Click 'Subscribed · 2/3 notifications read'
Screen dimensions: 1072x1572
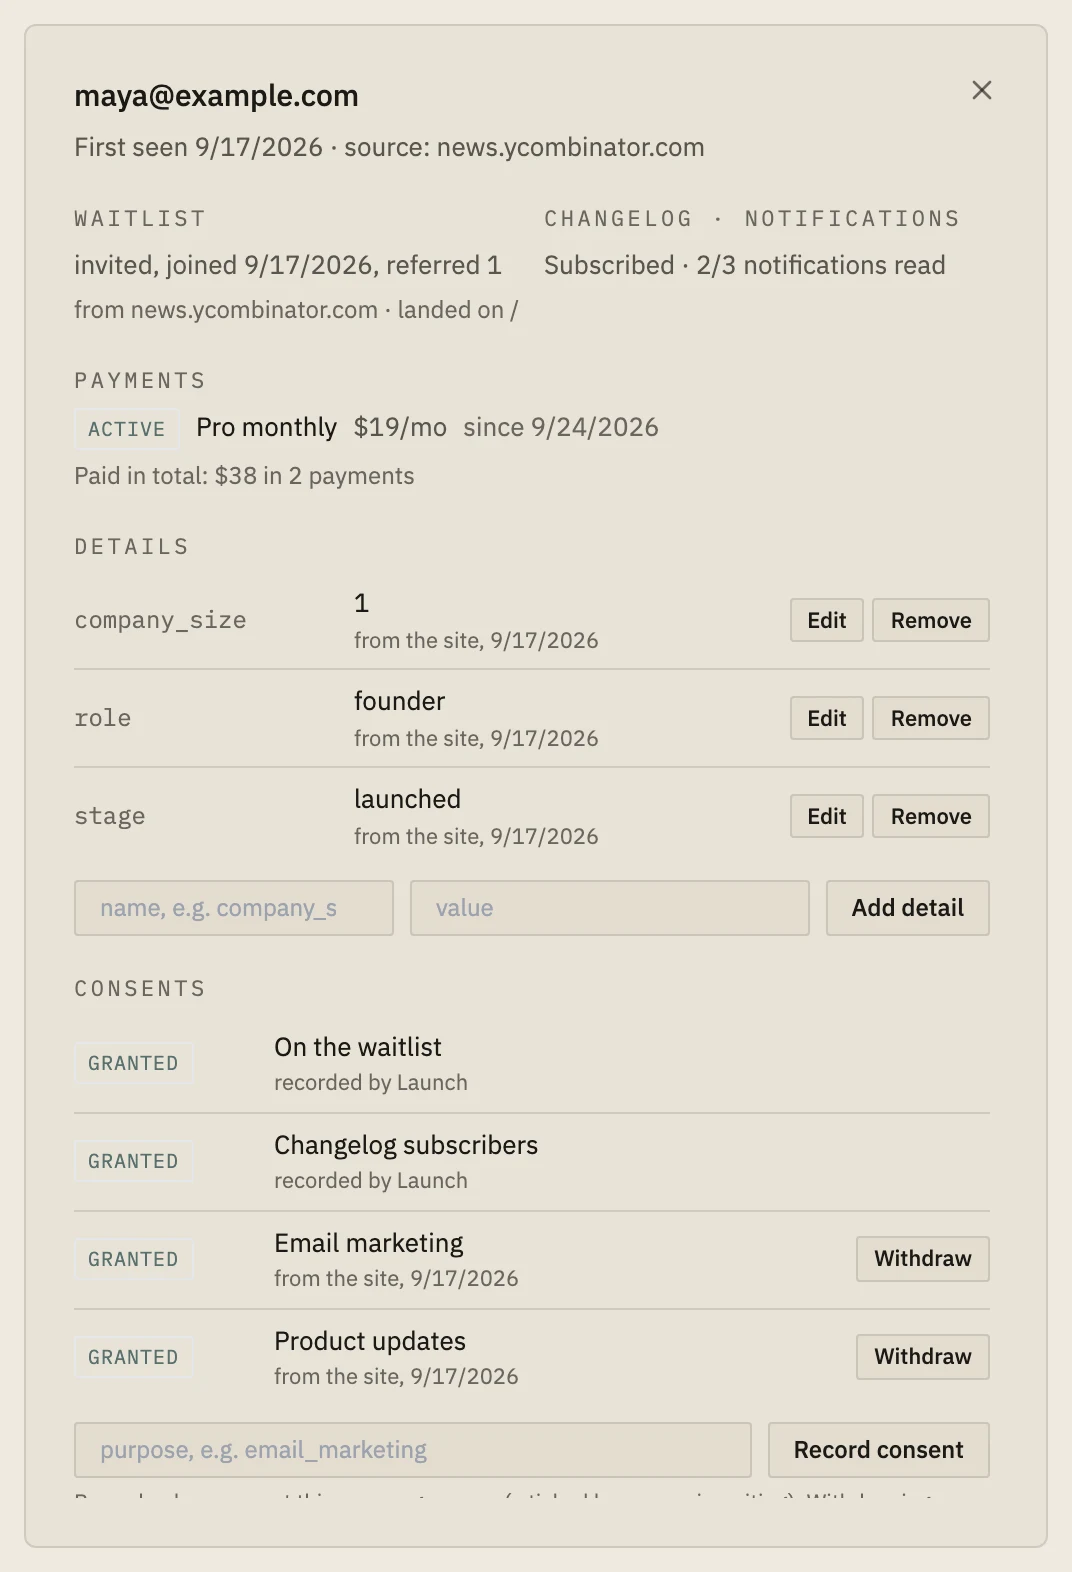click(x=745, y=265)
